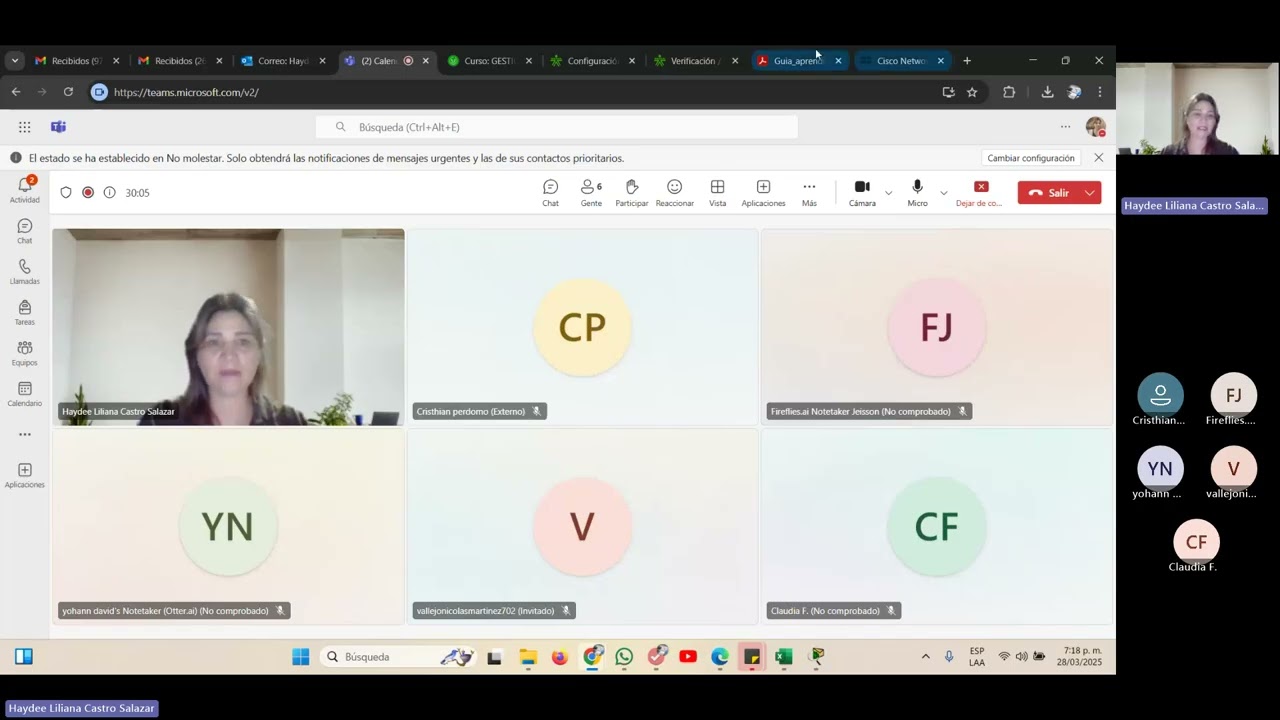The height and width of the screenshot is (720, 1280).
Task: Open the Windows Start menu
Action: coord(300,657)
